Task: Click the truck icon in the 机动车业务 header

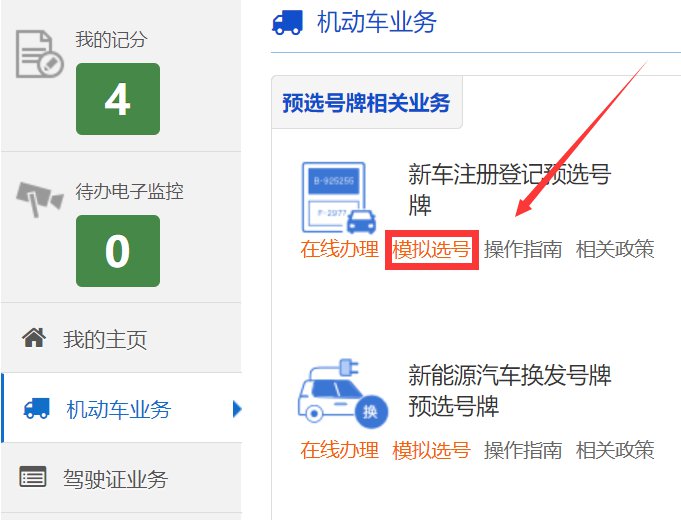Action: (x=287, y=23)
